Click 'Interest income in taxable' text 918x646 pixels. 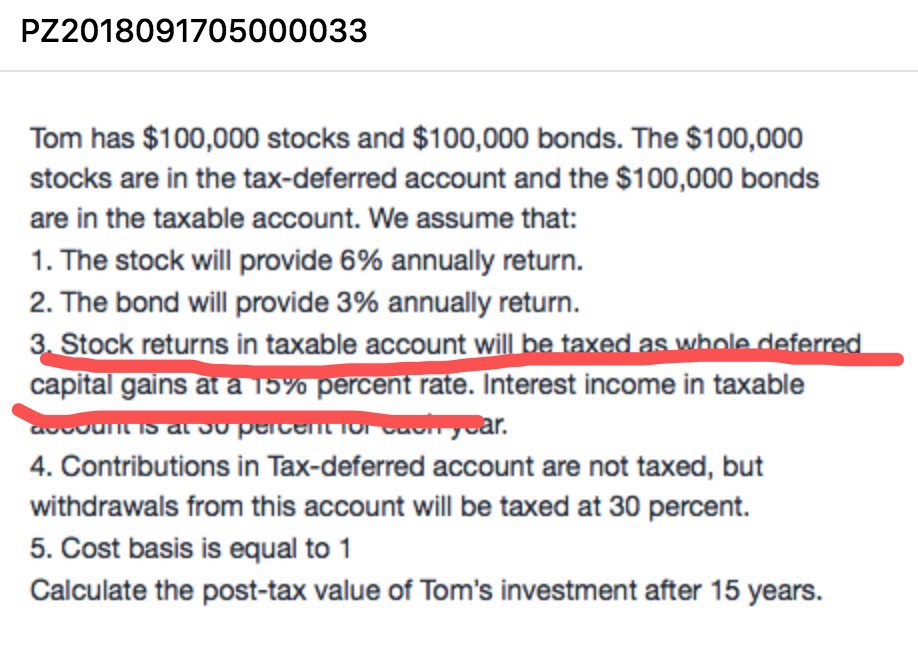643,385
